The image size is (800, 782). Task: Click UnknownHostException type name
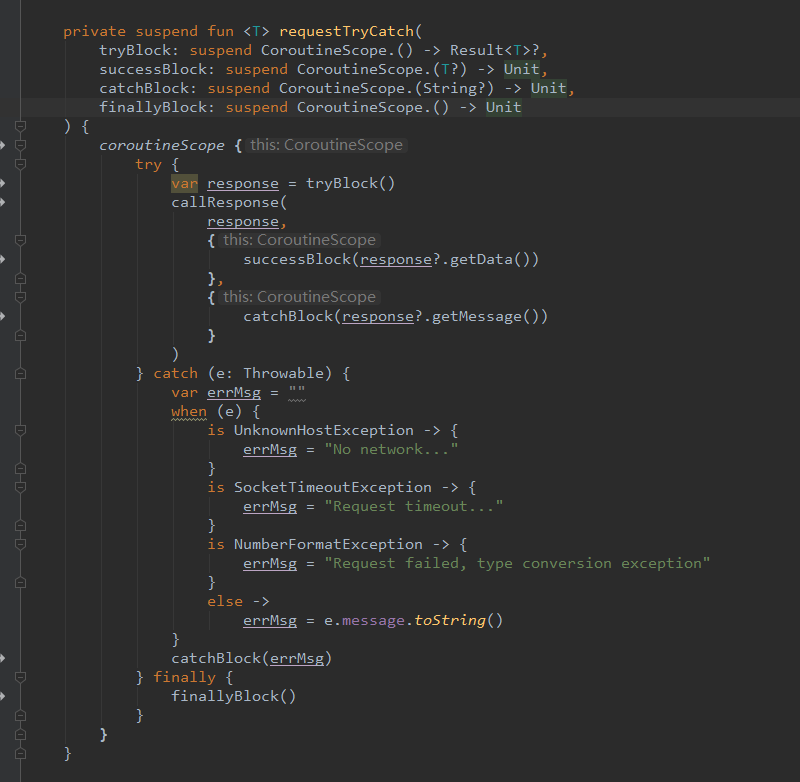pyautogui.click(x=323, y=431)
